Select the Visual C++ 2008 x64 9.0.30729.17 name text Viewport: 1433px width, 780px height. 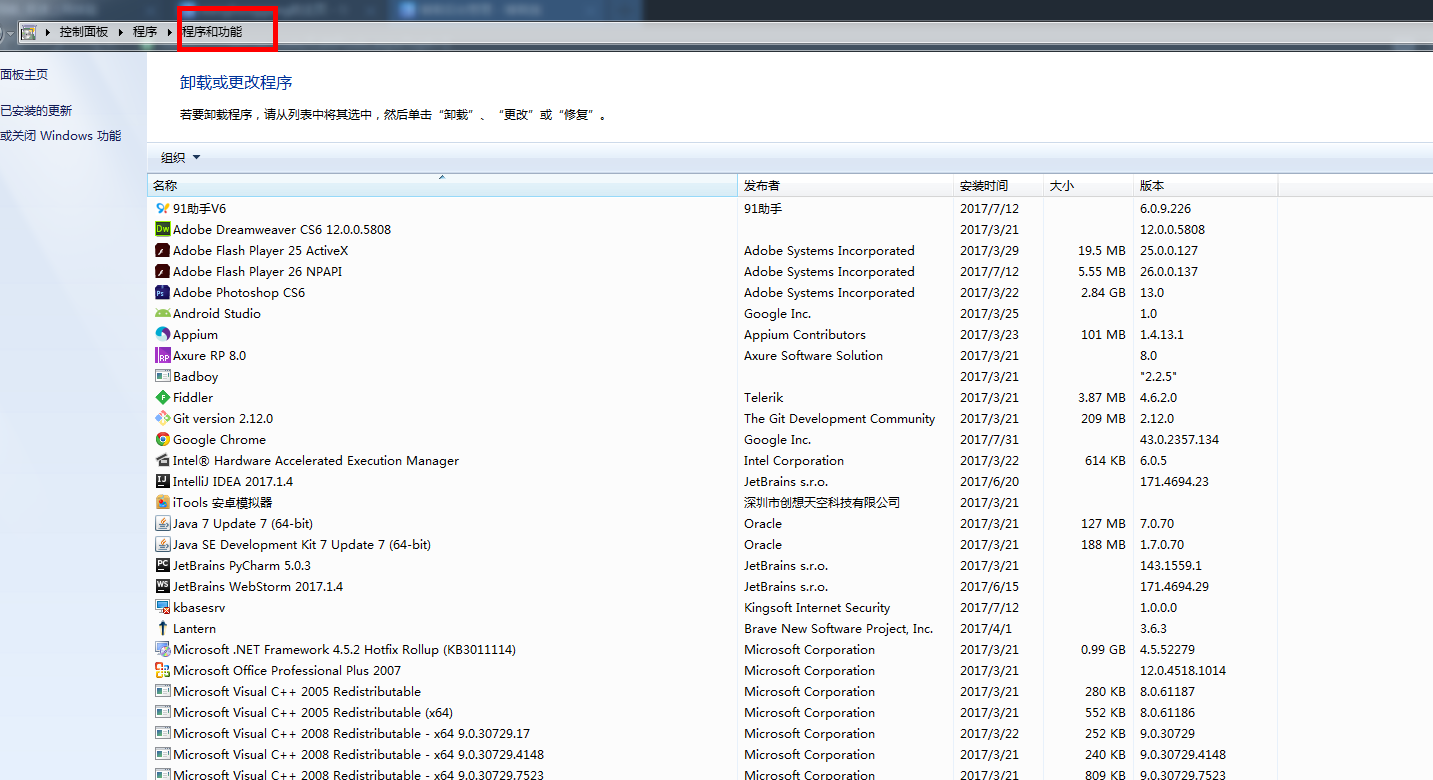pyautogui.click(x=351, y=733)
